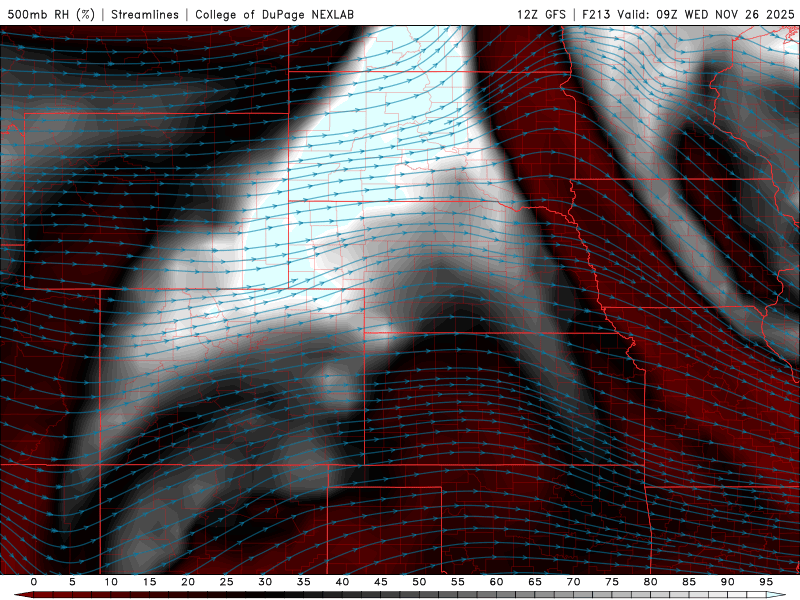Click the "45" humidity scale label
The image size is (800, 600).
pyautogui.click(x=381, y=582)
